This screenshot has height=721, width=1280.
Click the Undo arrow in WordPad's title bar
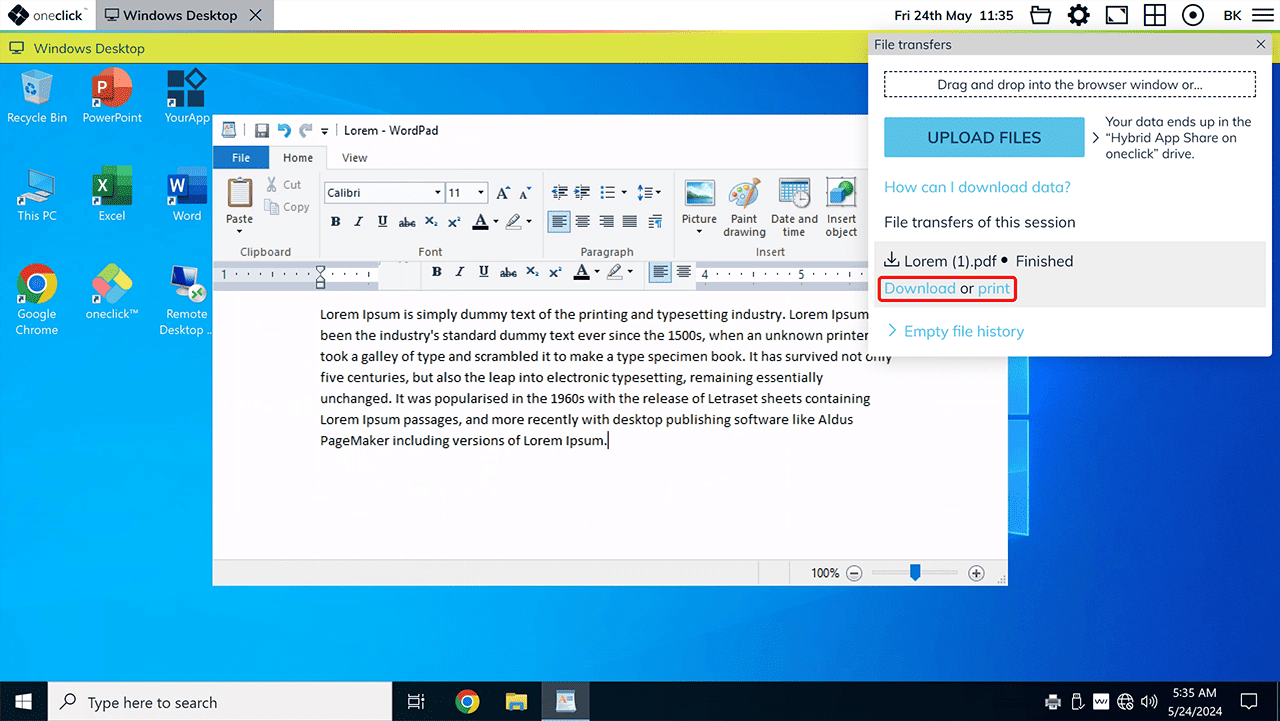coord(284,130)
